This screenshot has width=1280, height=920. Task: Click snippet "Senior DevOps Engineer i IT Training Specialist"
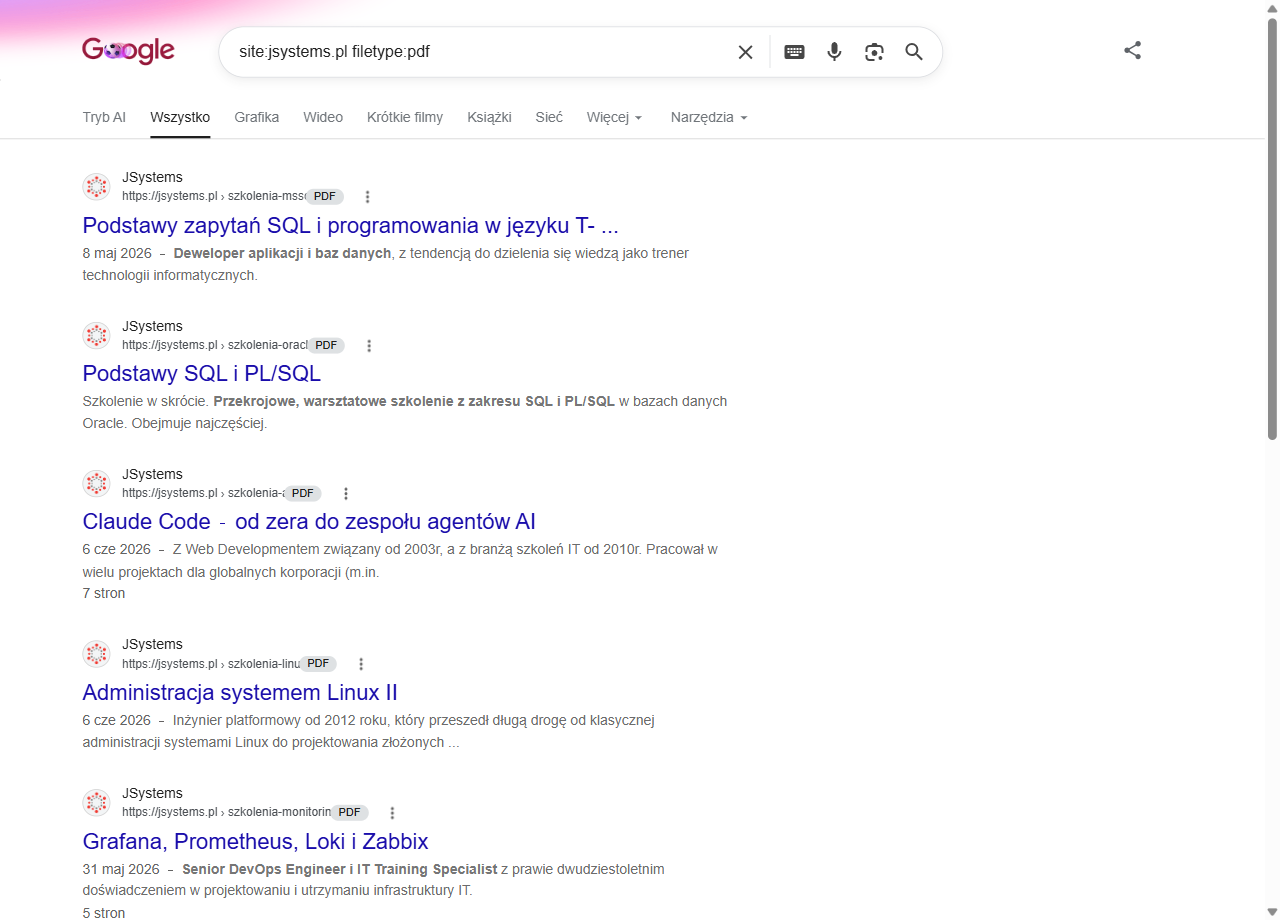[x=340, y=869]
